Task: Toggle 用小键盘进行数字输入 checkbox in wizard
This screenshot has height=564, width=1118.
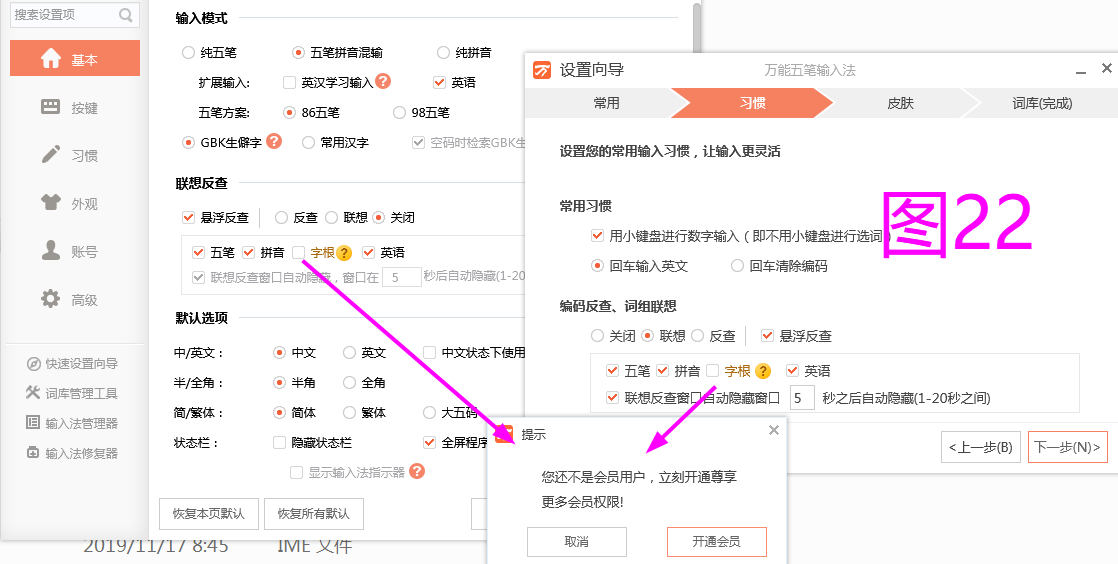Action: point(598,236)
